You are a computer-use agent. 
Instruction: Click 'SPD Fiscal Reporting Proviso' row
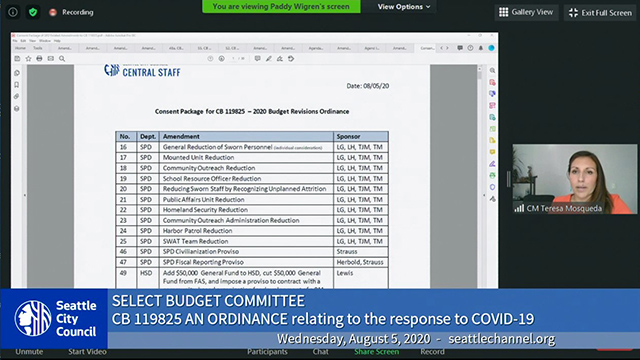tap(252, 262)
